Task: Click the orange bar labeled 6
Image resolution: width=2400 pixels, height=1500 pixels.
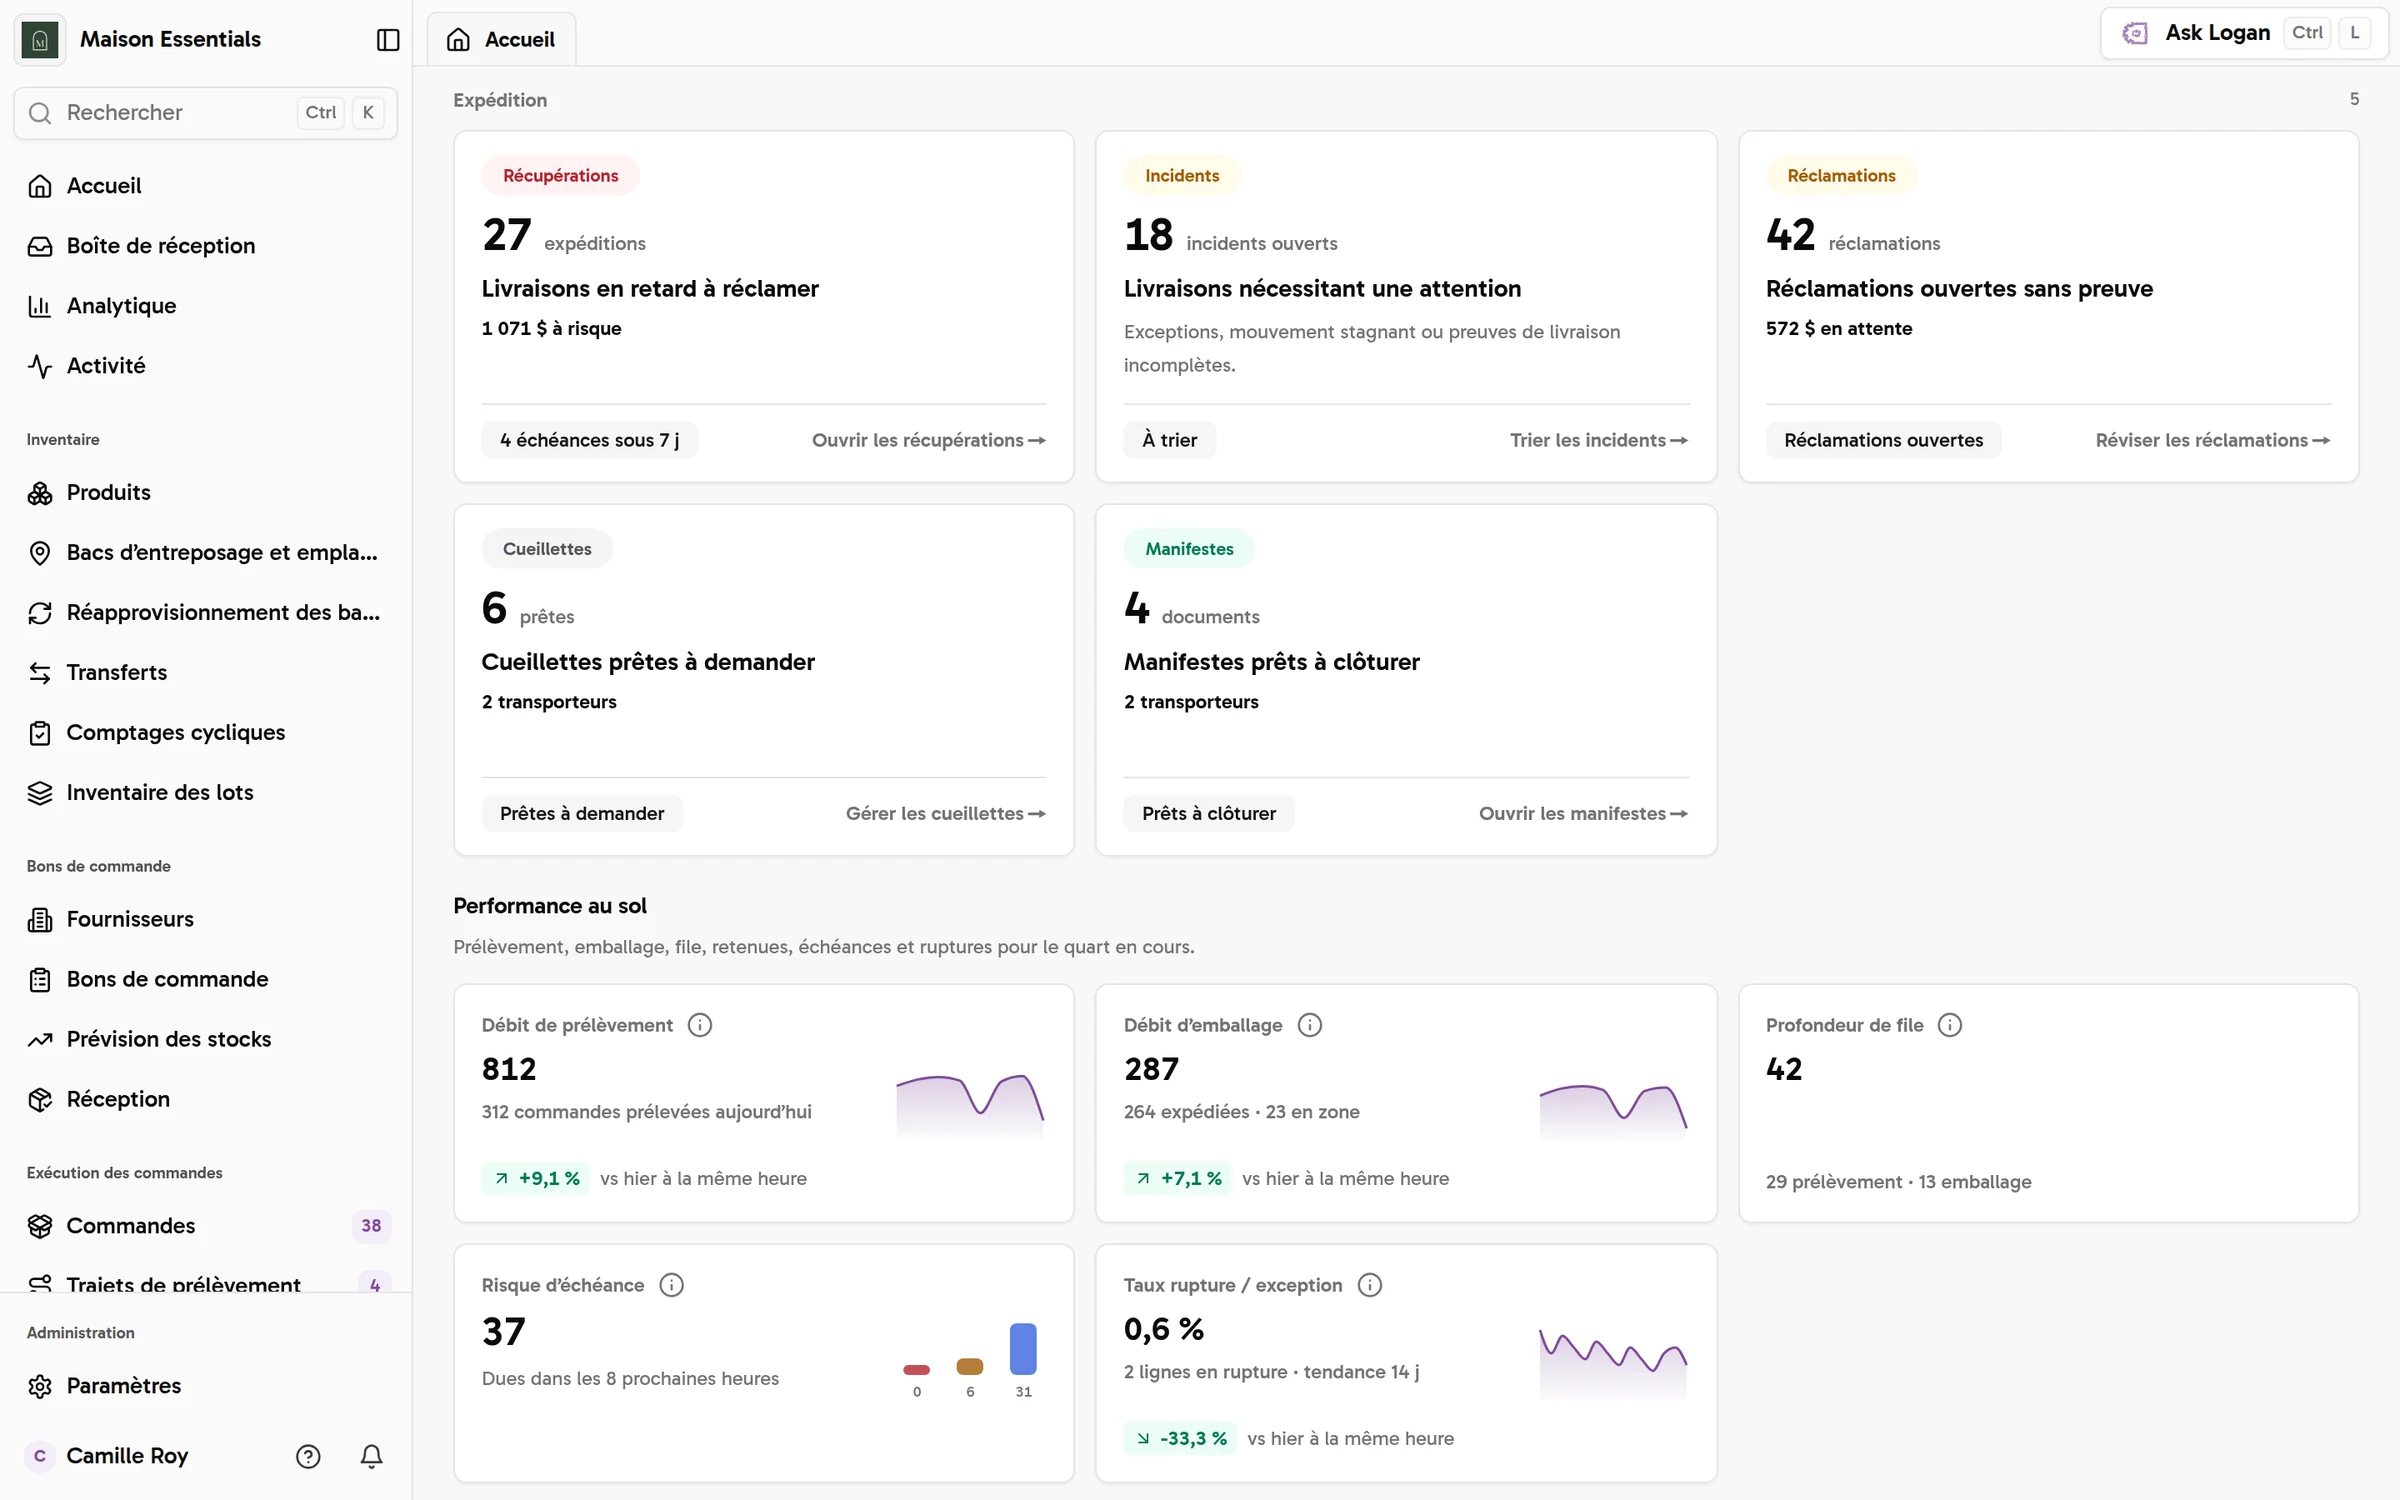Action: pos(970,1367)
